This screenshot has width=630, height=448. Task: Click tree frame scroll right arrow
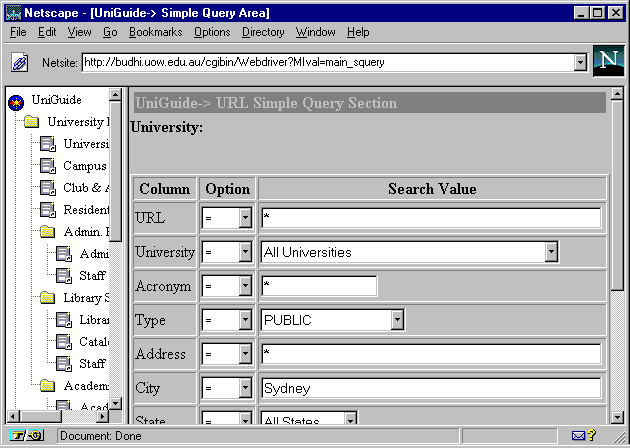(102, 416)
